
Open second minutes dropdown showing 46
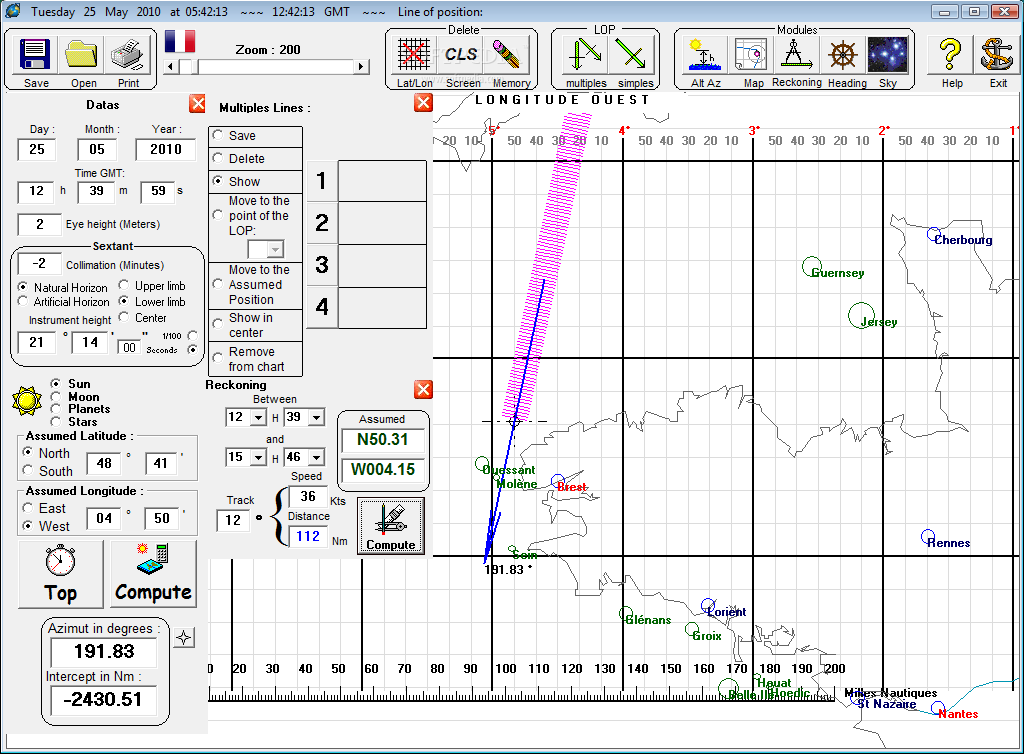[x=317, y=457]
